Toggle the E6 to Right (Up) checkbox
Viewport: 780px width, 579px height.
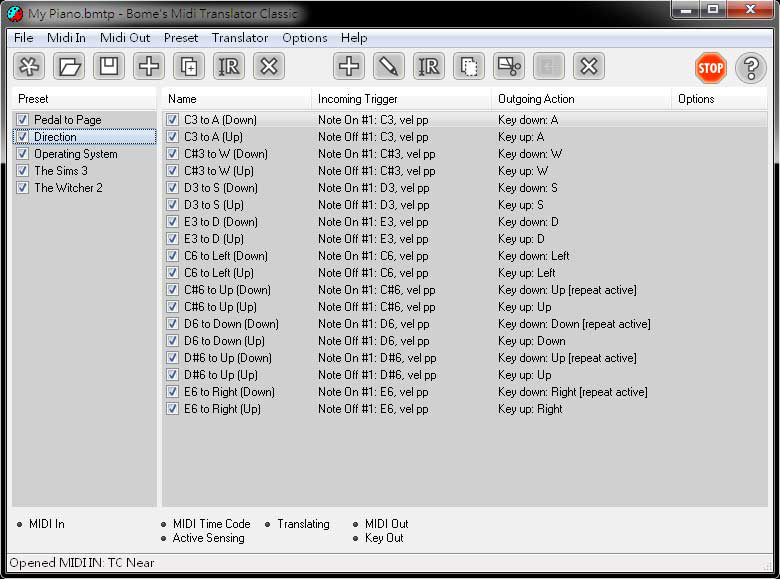click(x=172, y=409)
